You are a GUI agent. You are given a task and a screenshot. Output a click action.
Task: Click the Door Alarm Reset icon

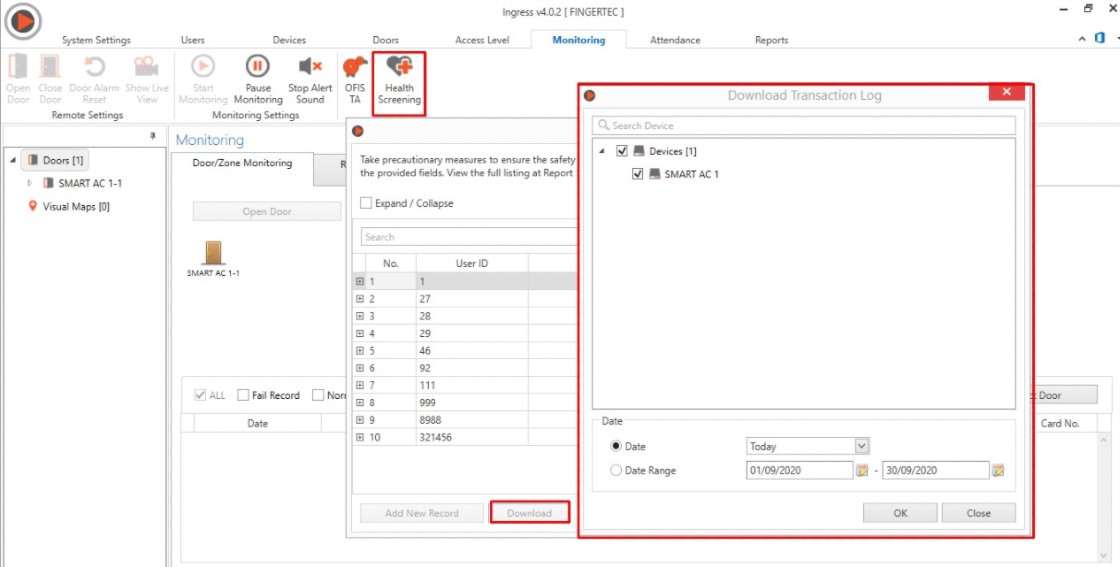click(x=94, y=66)
